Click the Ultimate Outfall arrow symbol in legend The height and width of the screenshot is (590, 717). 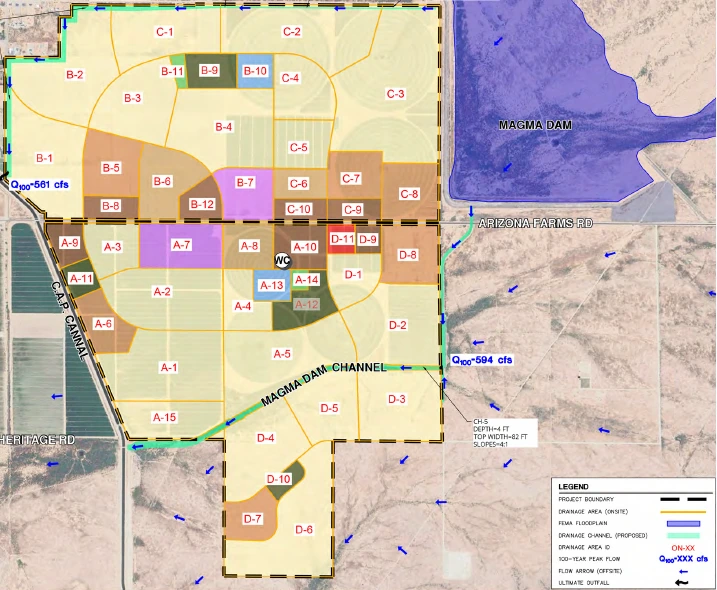(684, 581)
